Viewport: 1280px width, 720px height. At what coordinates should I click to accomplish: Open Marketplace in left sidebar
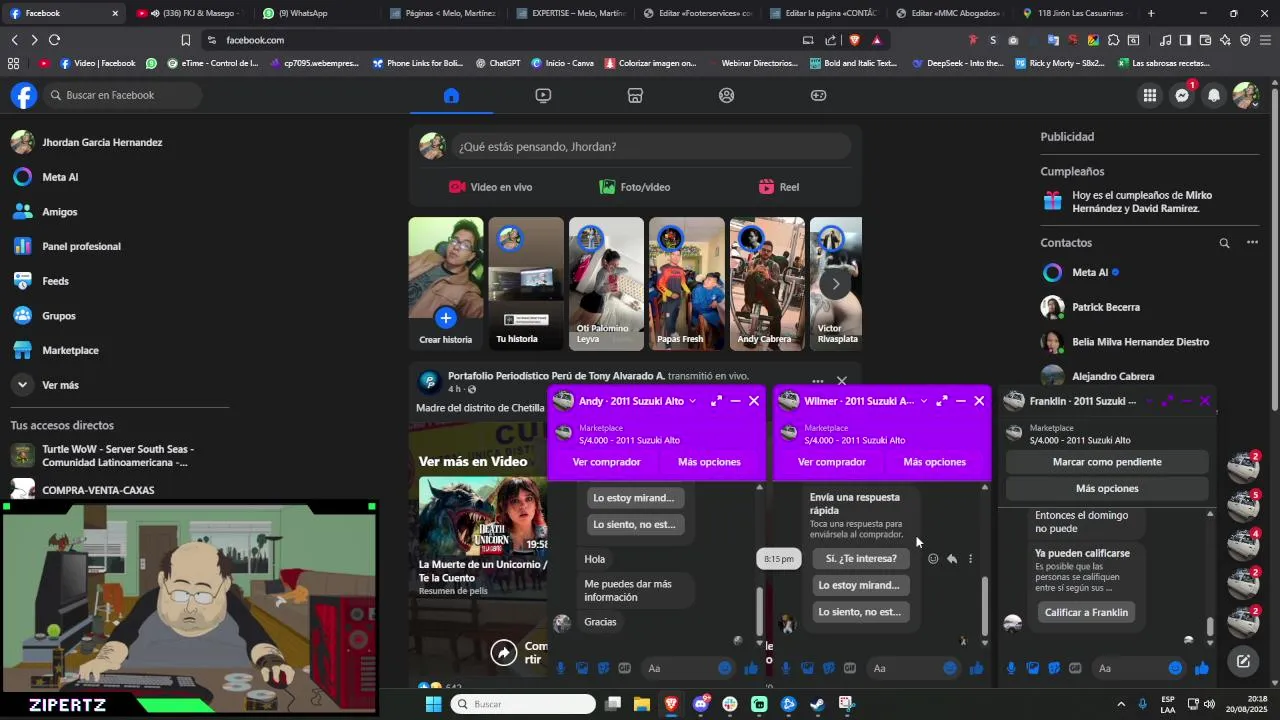coord(70,350)
